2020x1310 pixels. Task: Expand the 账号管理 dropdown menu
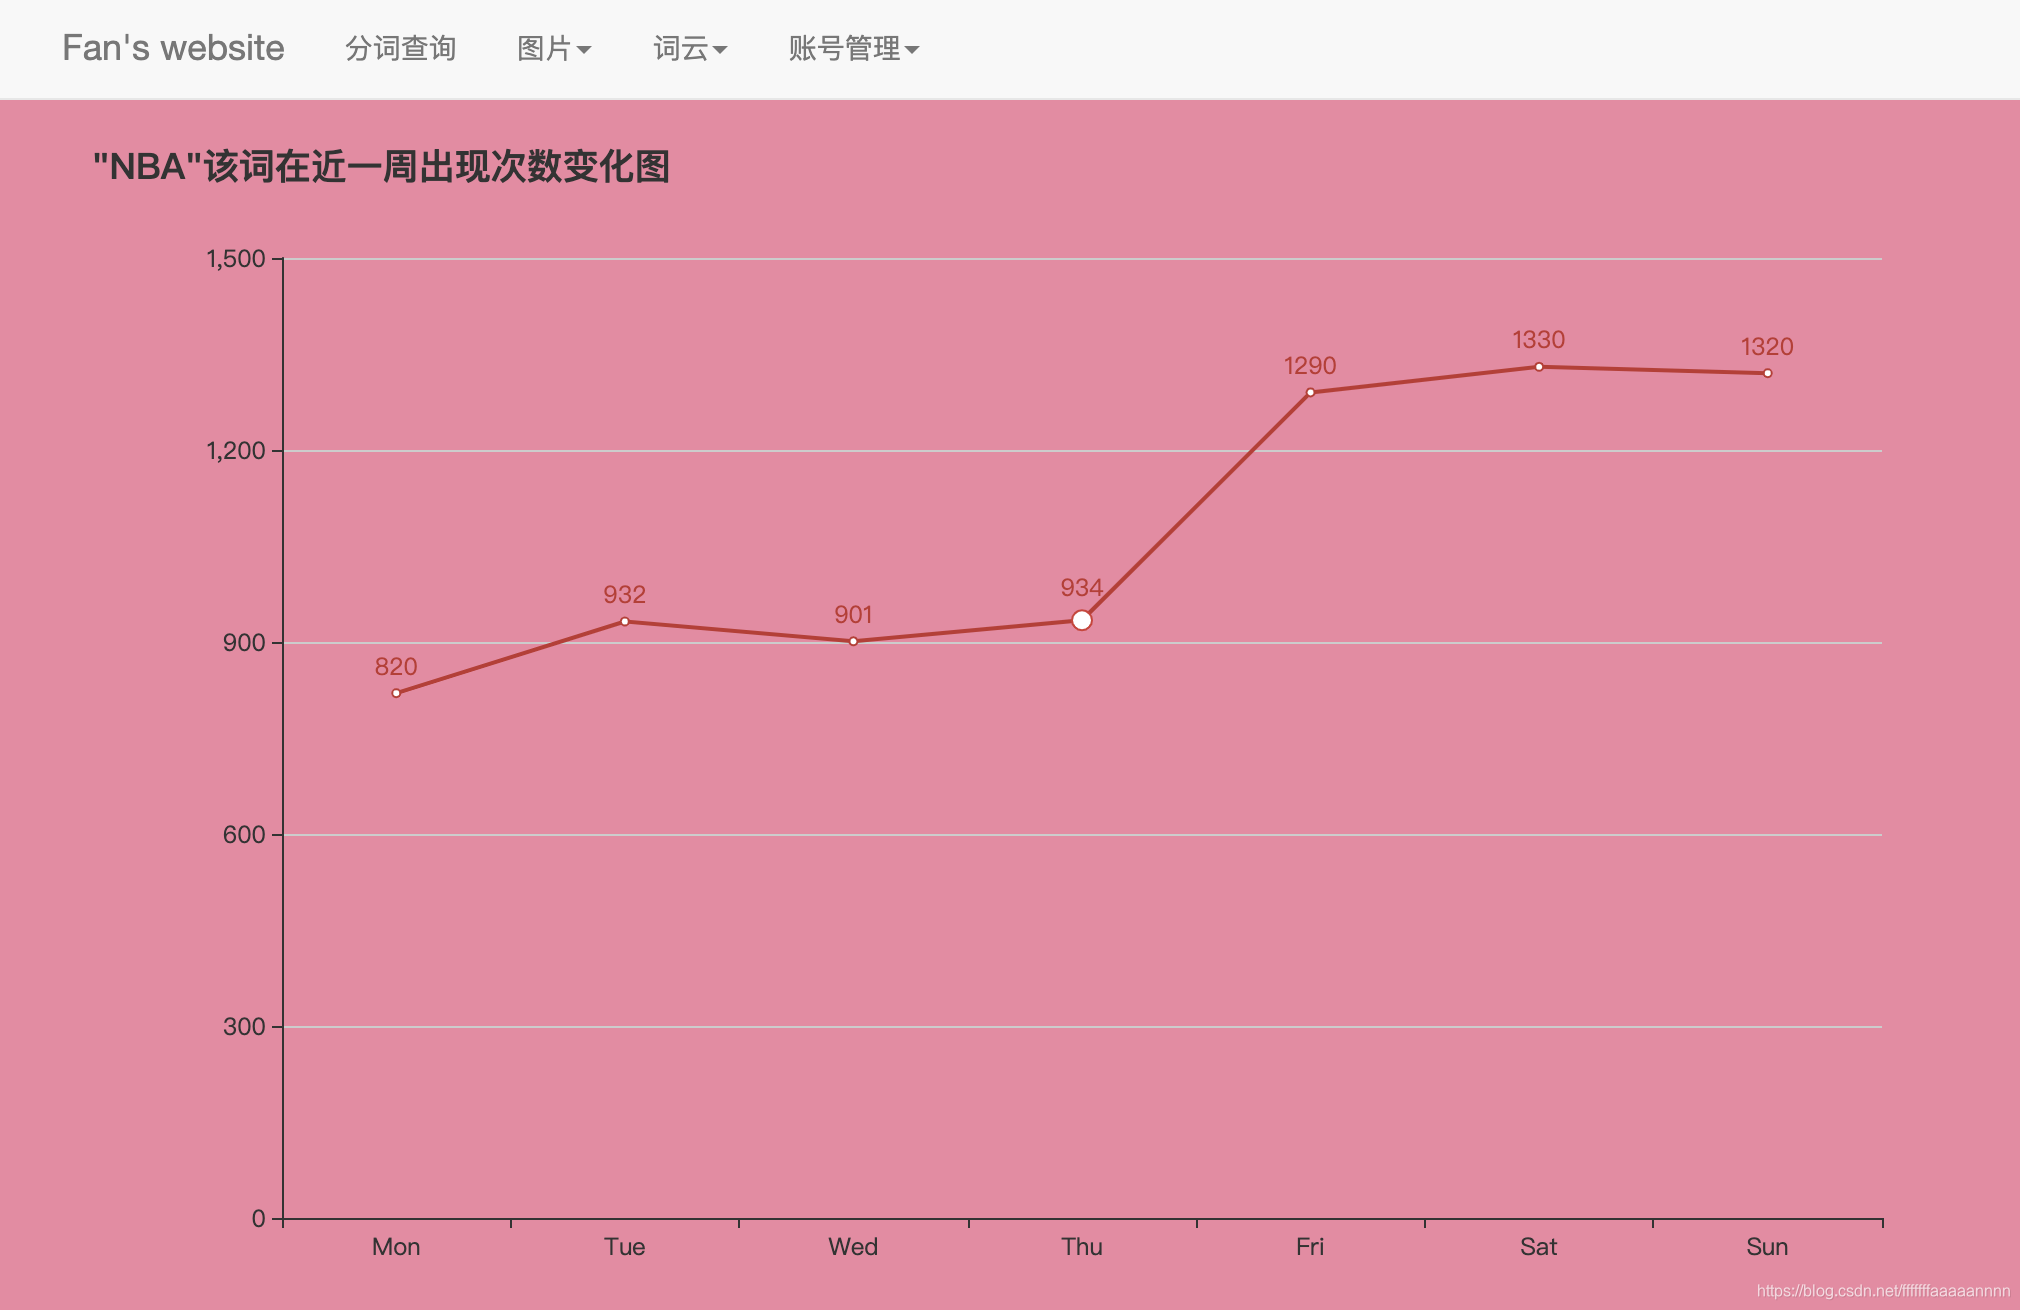tap(854, 48)
